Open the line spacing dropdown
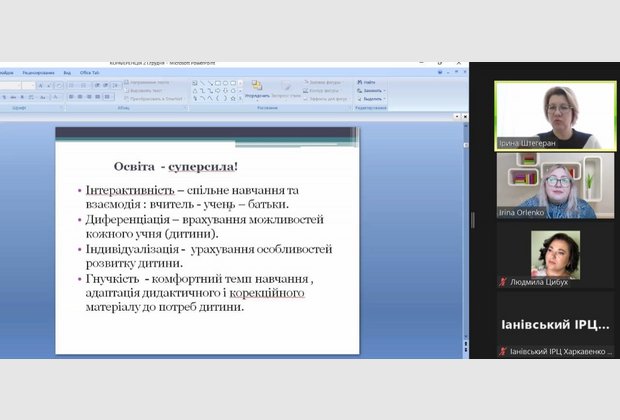The height and width of the screenshot is (420, 620). click(x=116, y=85)
